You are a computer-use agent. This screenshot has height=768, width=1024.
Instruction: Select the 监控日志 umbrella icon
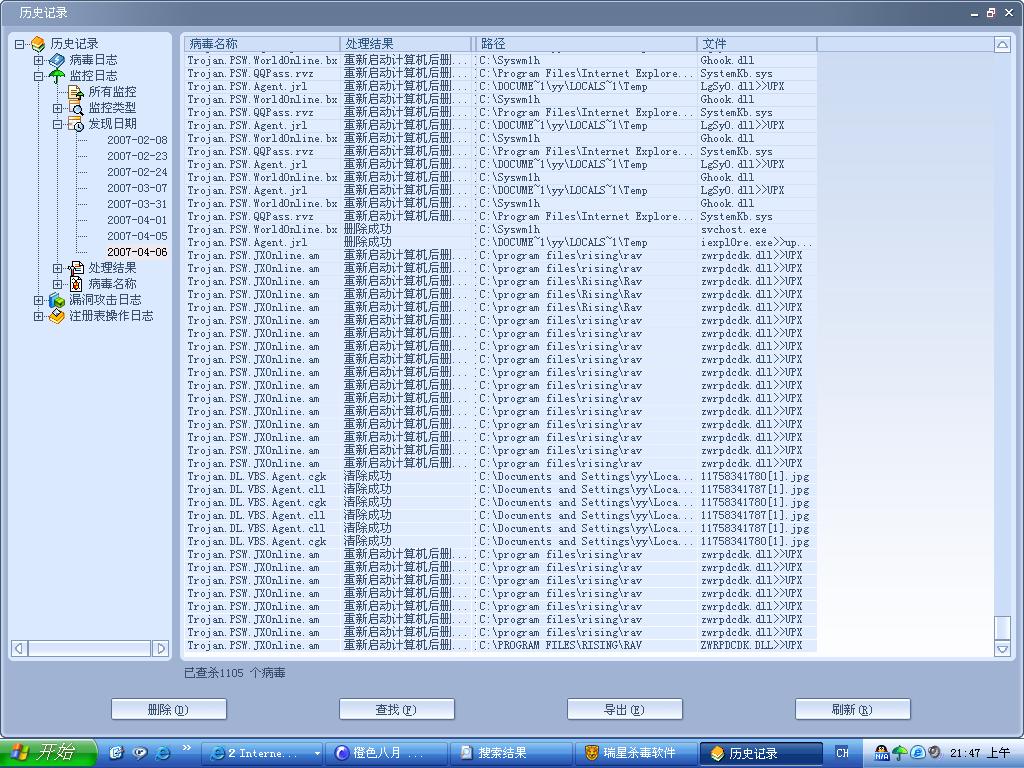click(x=57, y=76)
